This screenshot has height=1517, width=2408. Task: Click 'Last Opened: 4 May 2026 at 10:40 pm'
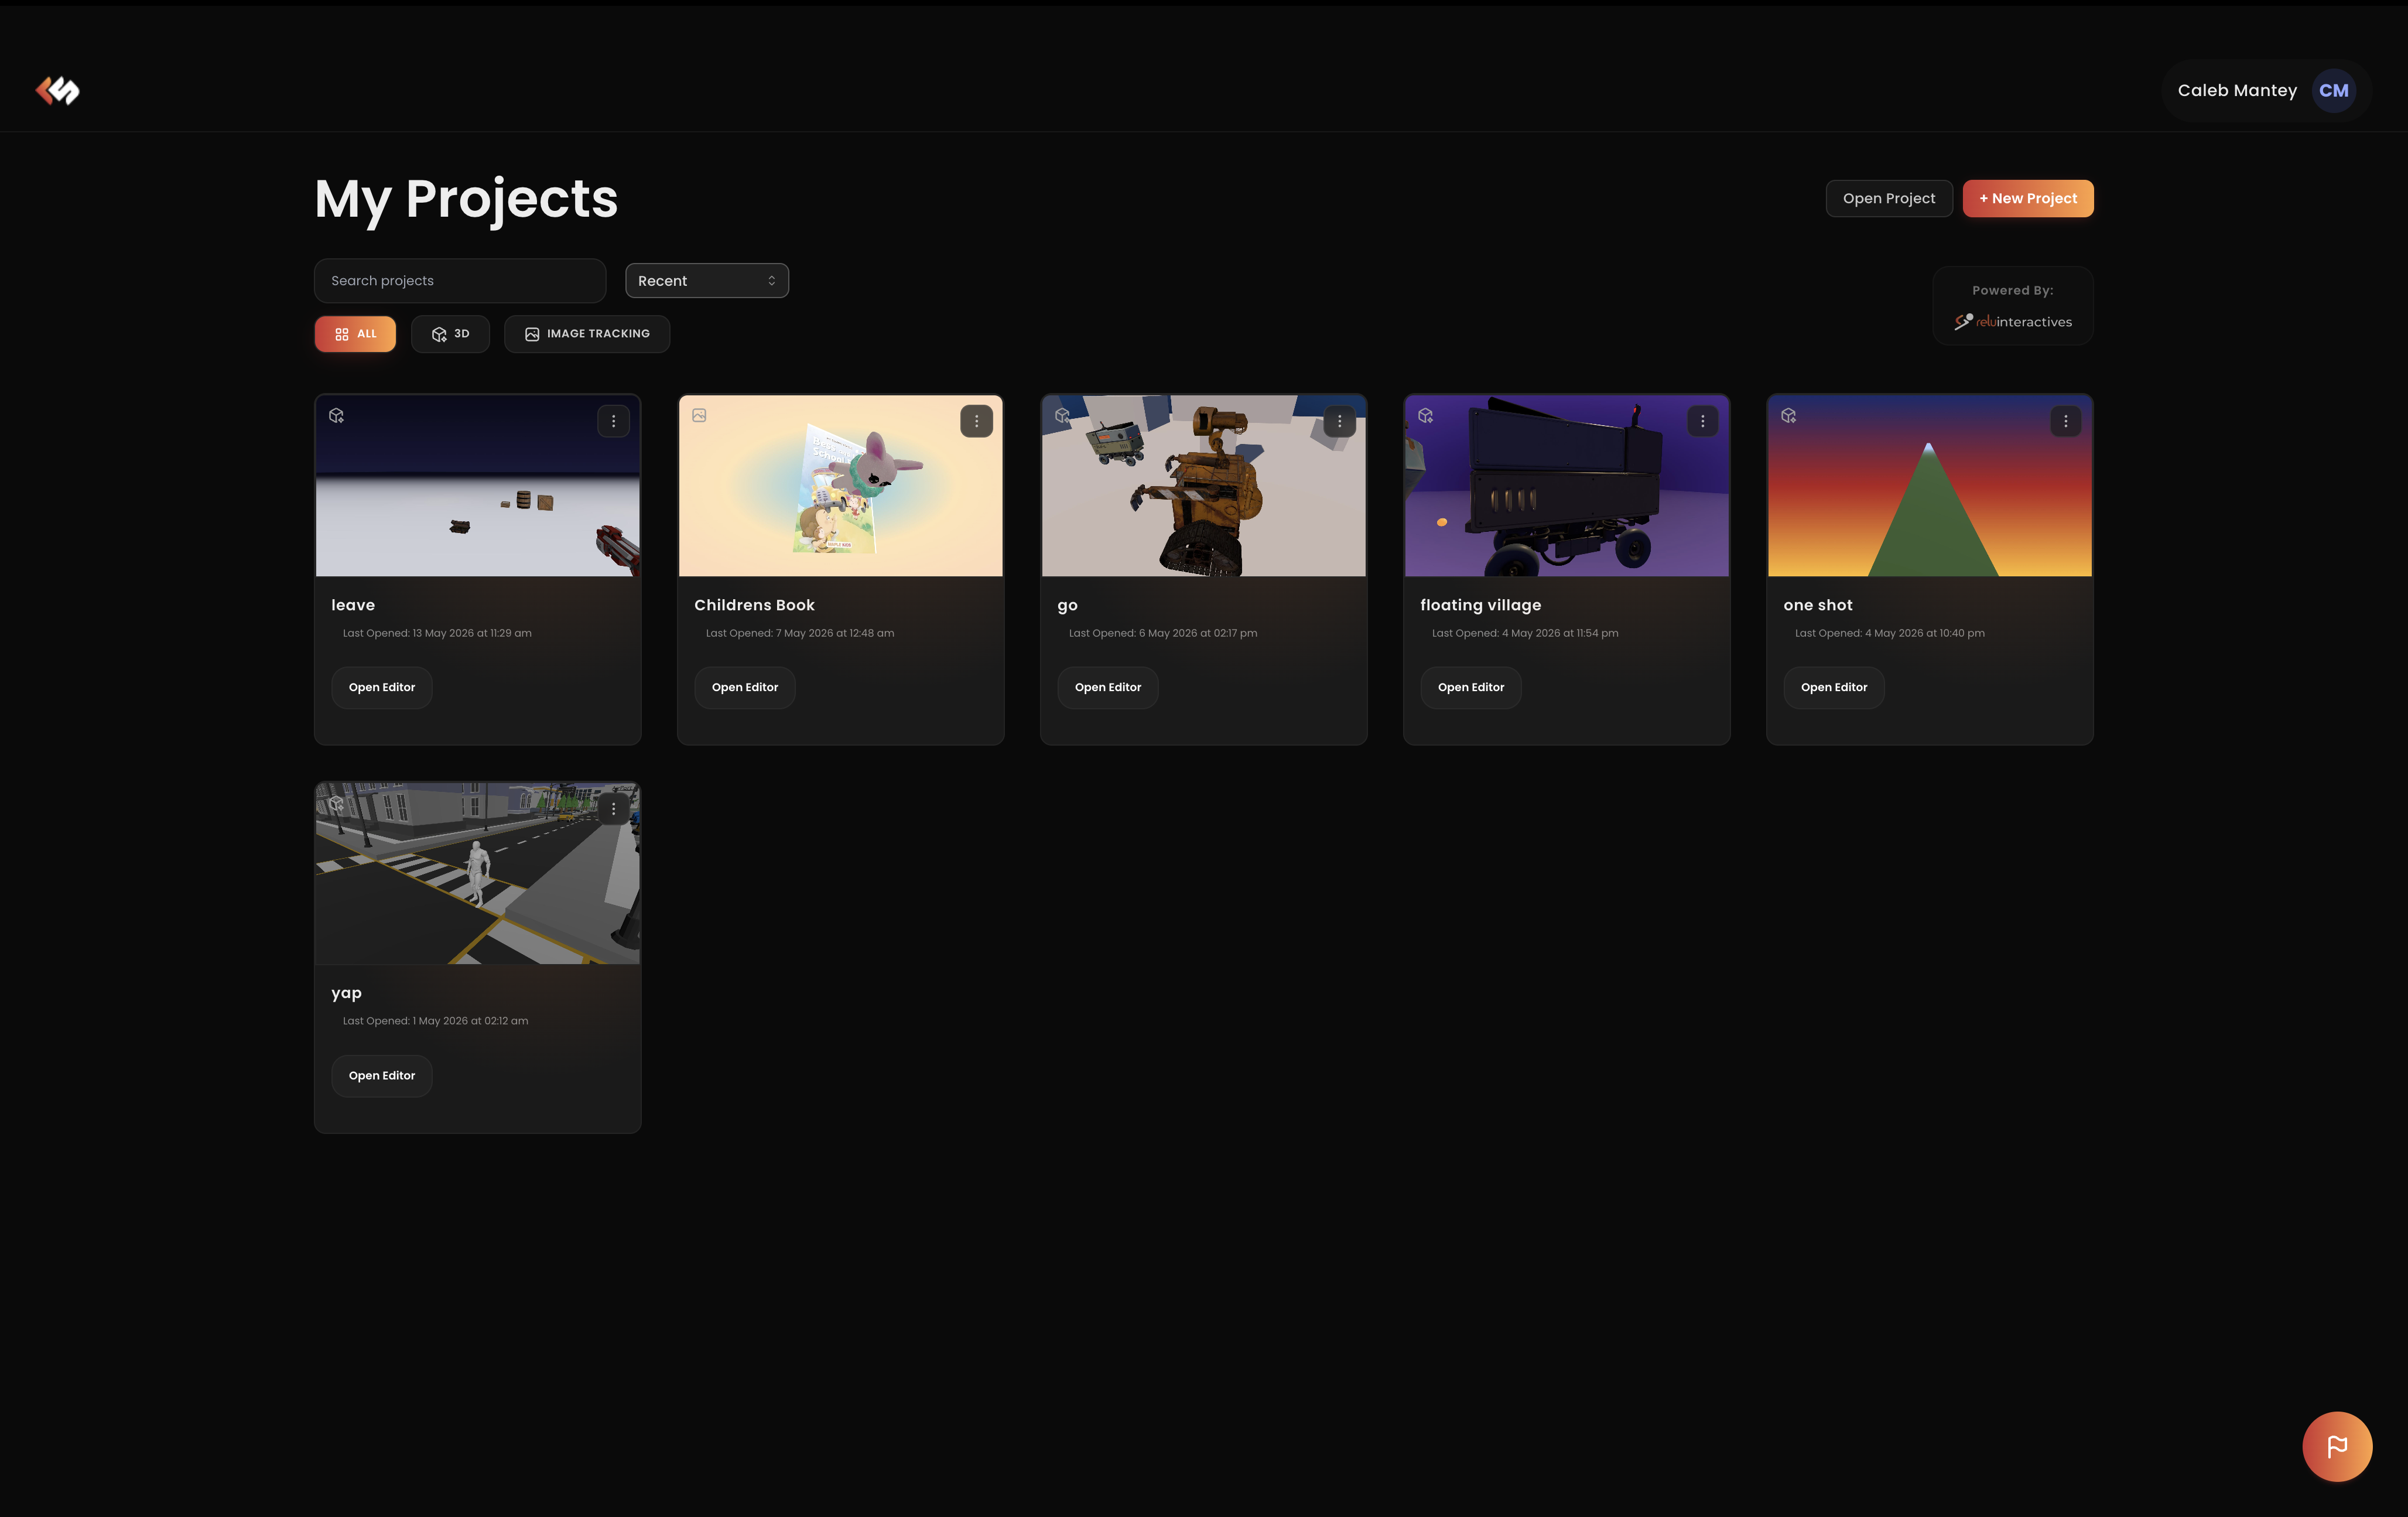(x=1889, y=633)
